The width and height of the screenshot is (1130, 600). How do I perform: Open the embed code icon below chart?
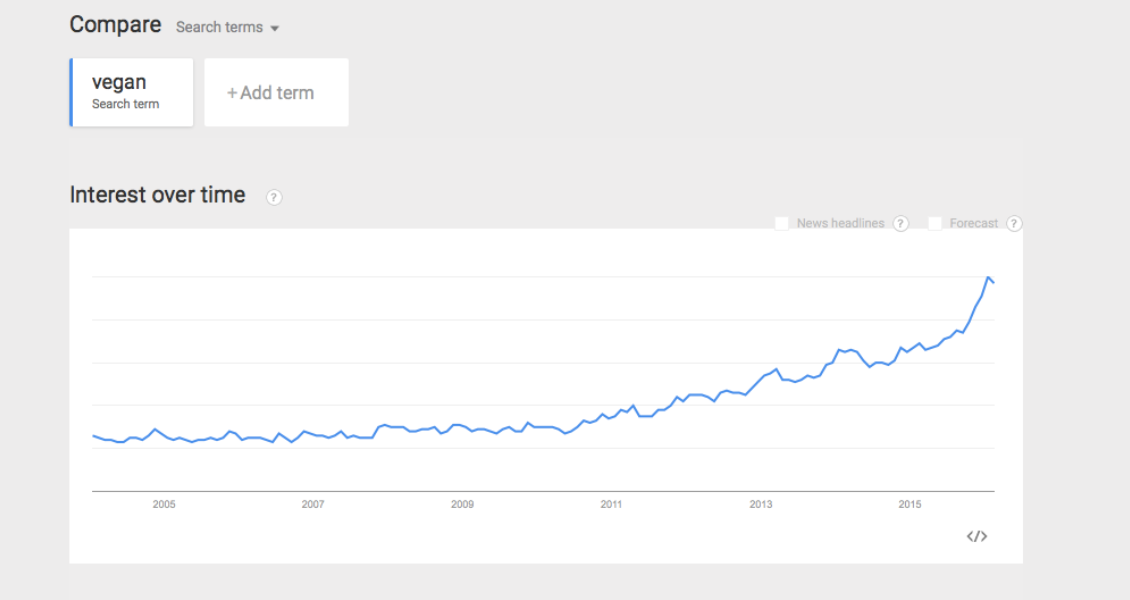click(x=976, y=536)
